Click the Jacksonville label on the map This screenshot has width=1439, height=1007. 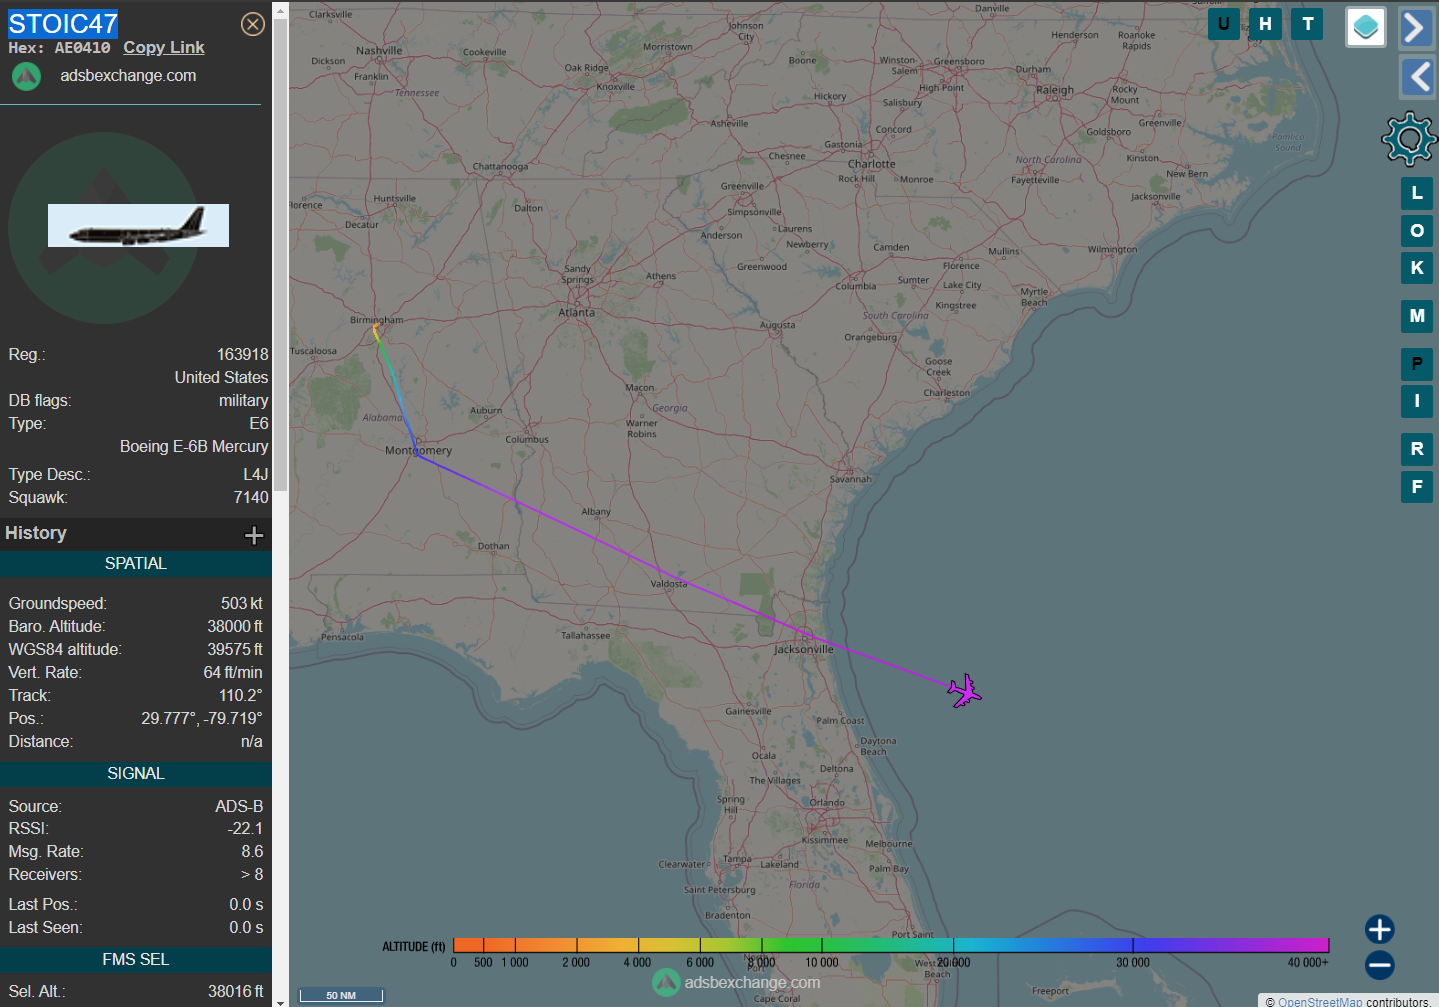point(804,650)
